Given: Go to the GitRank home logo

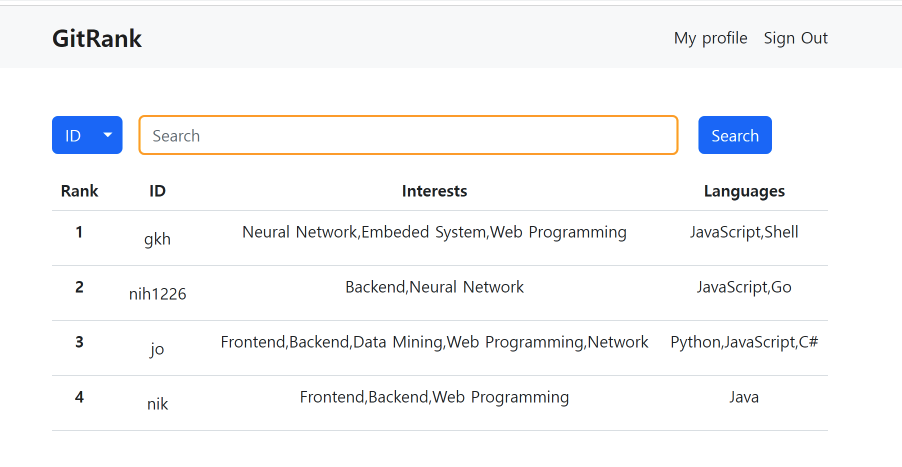Looking at the screenshot, I should click(97, 38).
